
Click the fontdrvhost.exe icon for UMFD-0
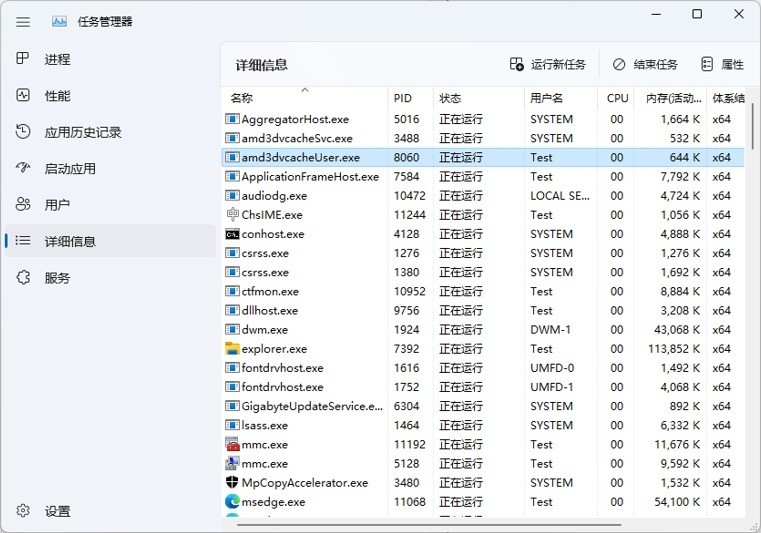pyautogui.click(x=232, y=367)
